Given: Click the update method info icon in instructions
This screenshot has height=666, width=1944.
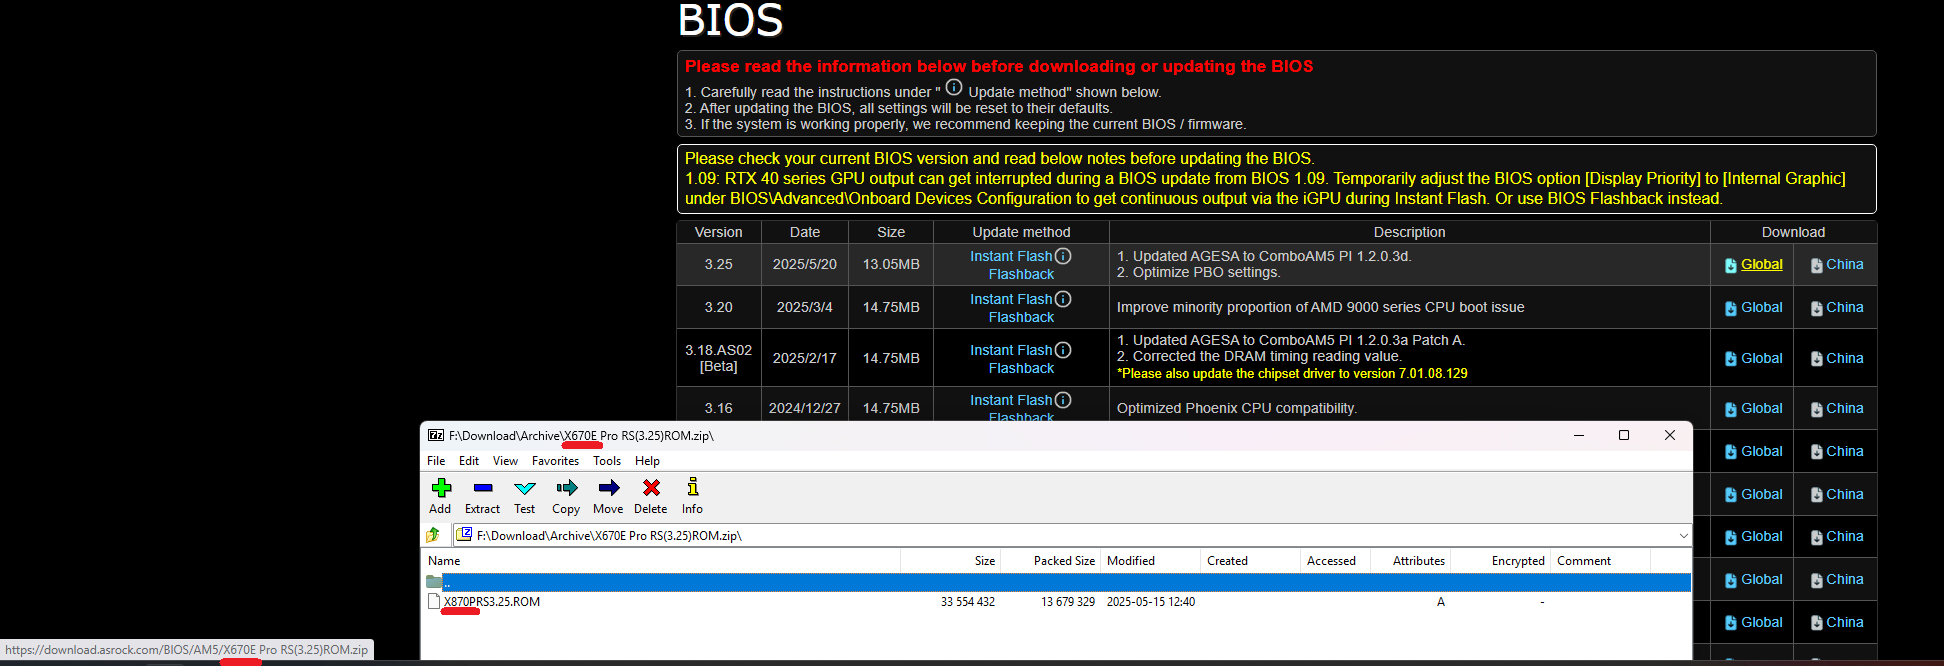Looking at the screenshot, I should tap(954, 87).
